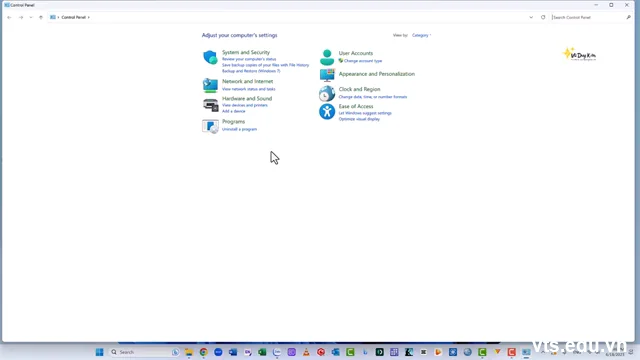Go back using the Back arrow
This screenshot has width=640, height=360.
9,18
